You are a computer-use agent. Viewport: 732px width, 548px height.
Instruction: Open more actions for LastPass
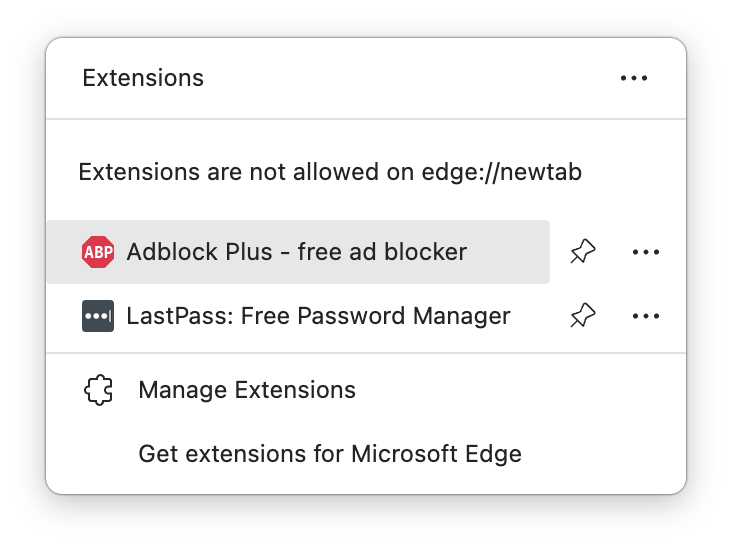[646, 317]
